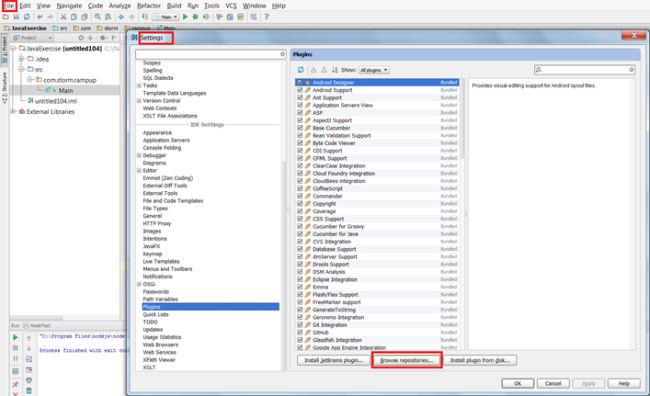Expand the Debugger settings node
650x396 pixels.
[x=139, y=155]
